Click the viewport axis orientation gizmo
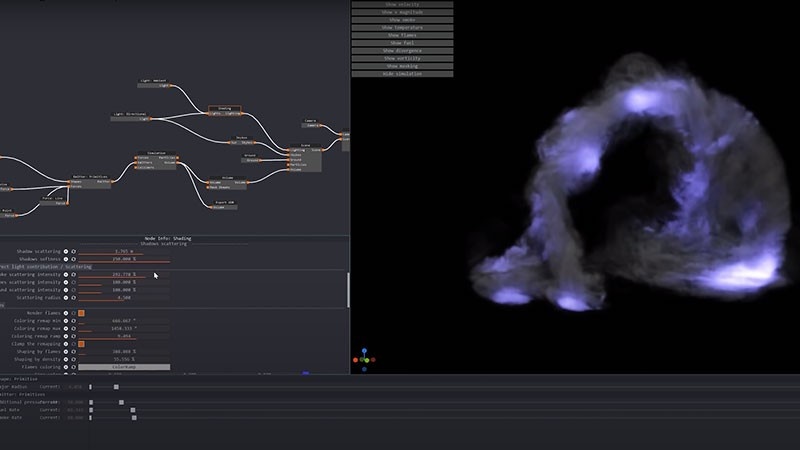The width and height of the screenshot is (800, 450). pos(364,360)
